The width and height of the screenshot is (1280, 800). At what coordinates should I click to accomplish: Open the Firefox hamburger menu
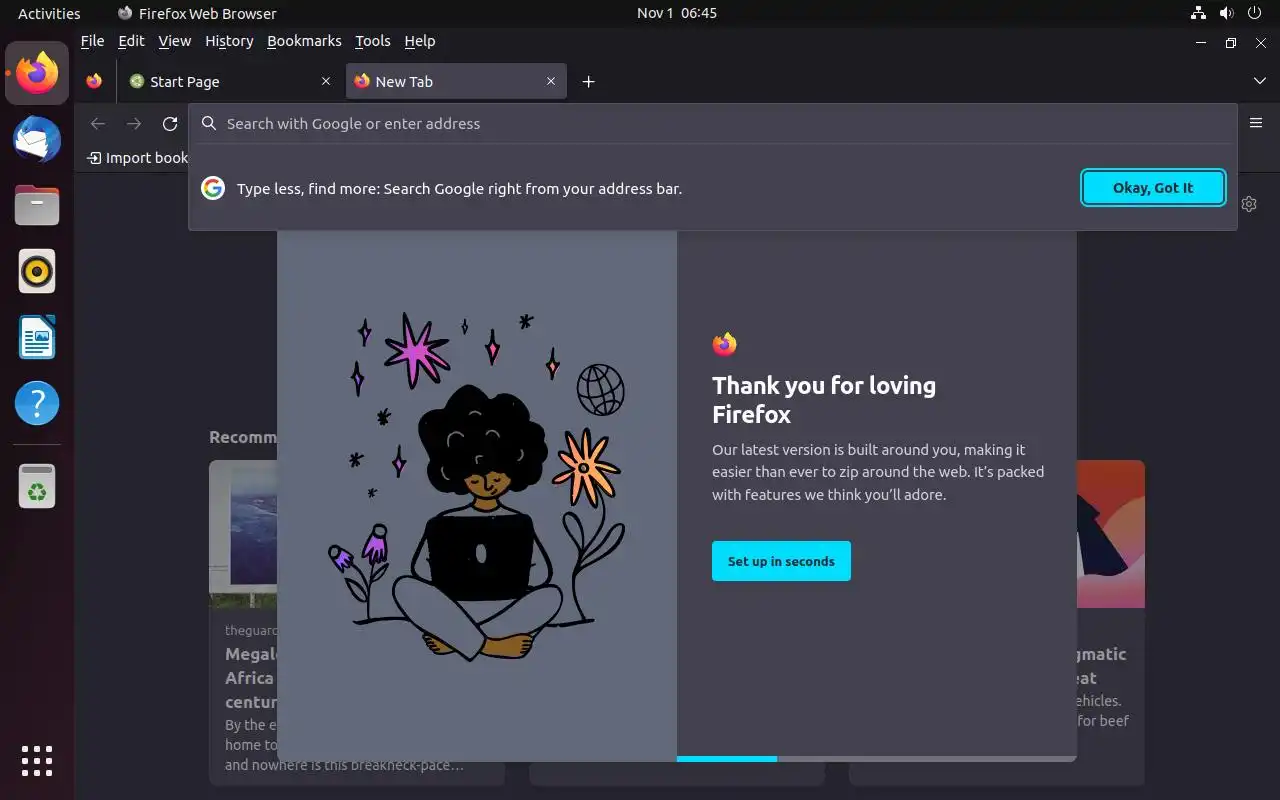[1256, 123]
